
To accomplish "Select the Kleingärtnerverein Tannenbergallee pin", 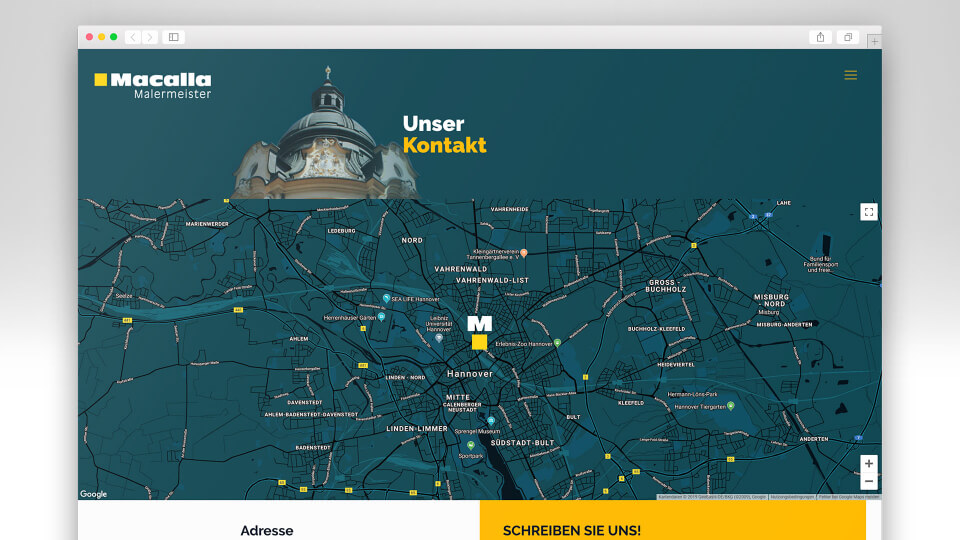I will point(523,253).
